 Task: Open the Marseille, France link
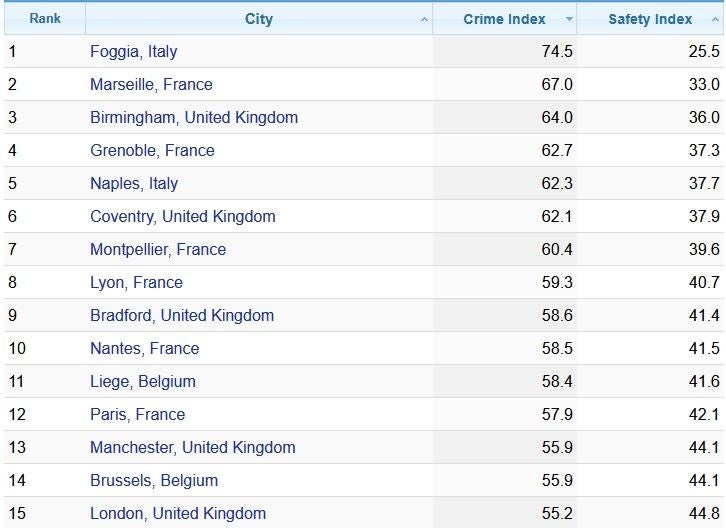(x=151, y=84)
